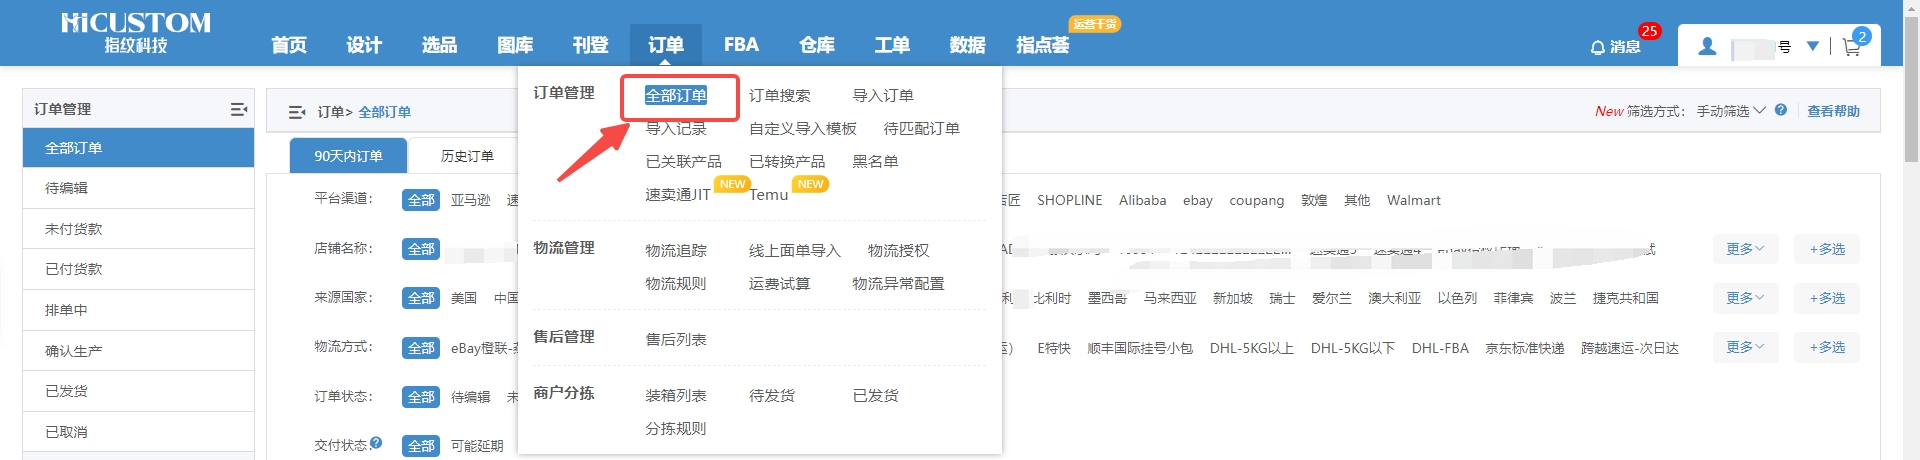
Task: Click the HICUSTOM logo
Action: click(135, 33)
